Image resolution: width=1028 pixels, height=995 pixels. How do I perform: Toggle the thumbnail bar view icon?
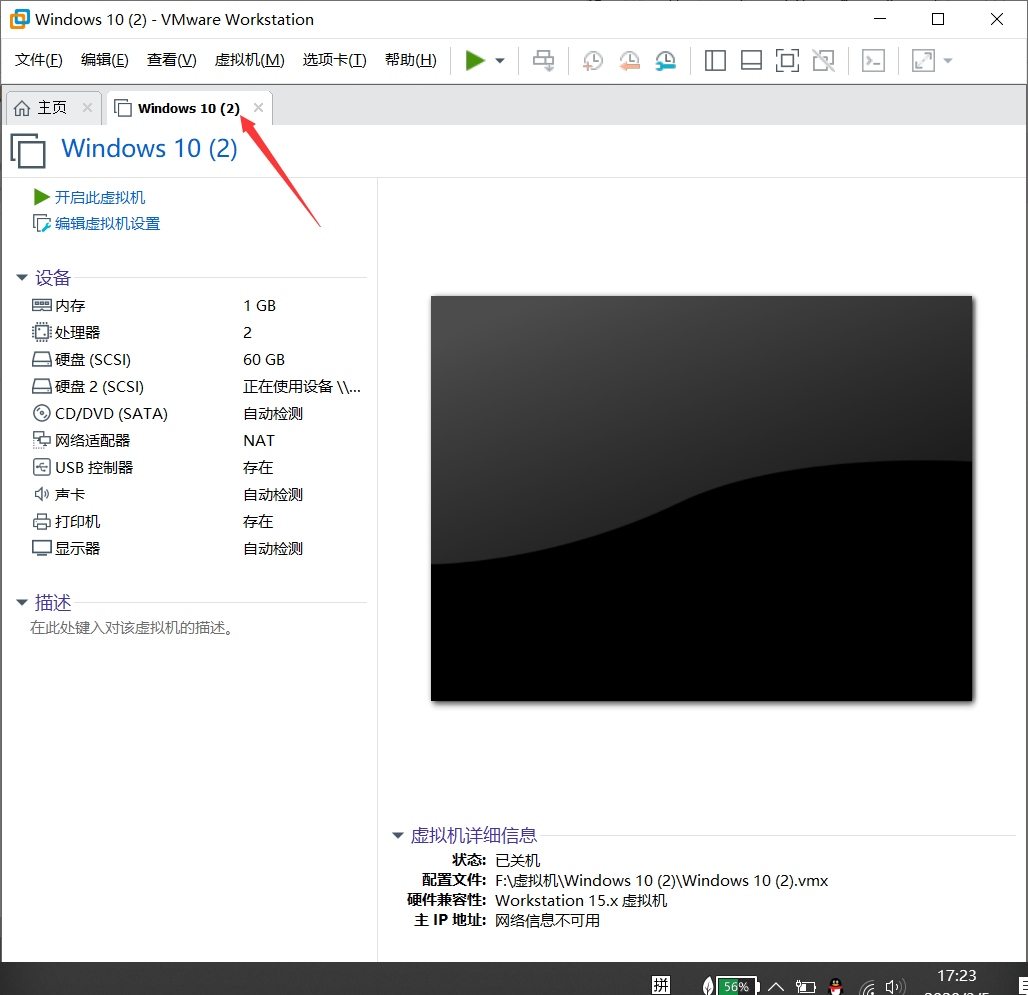coord(751,60)
